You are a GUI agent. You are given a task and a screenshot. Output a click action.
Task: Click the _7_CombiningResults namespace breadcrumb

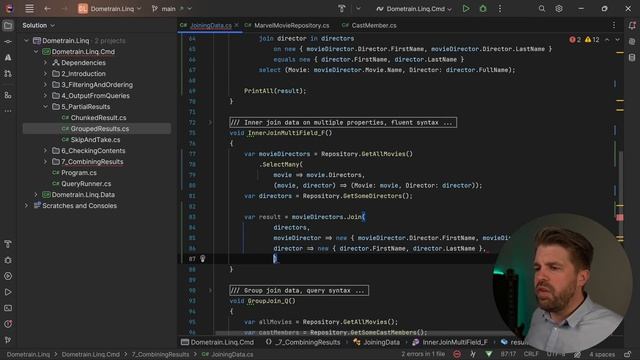tap(303, 342)
